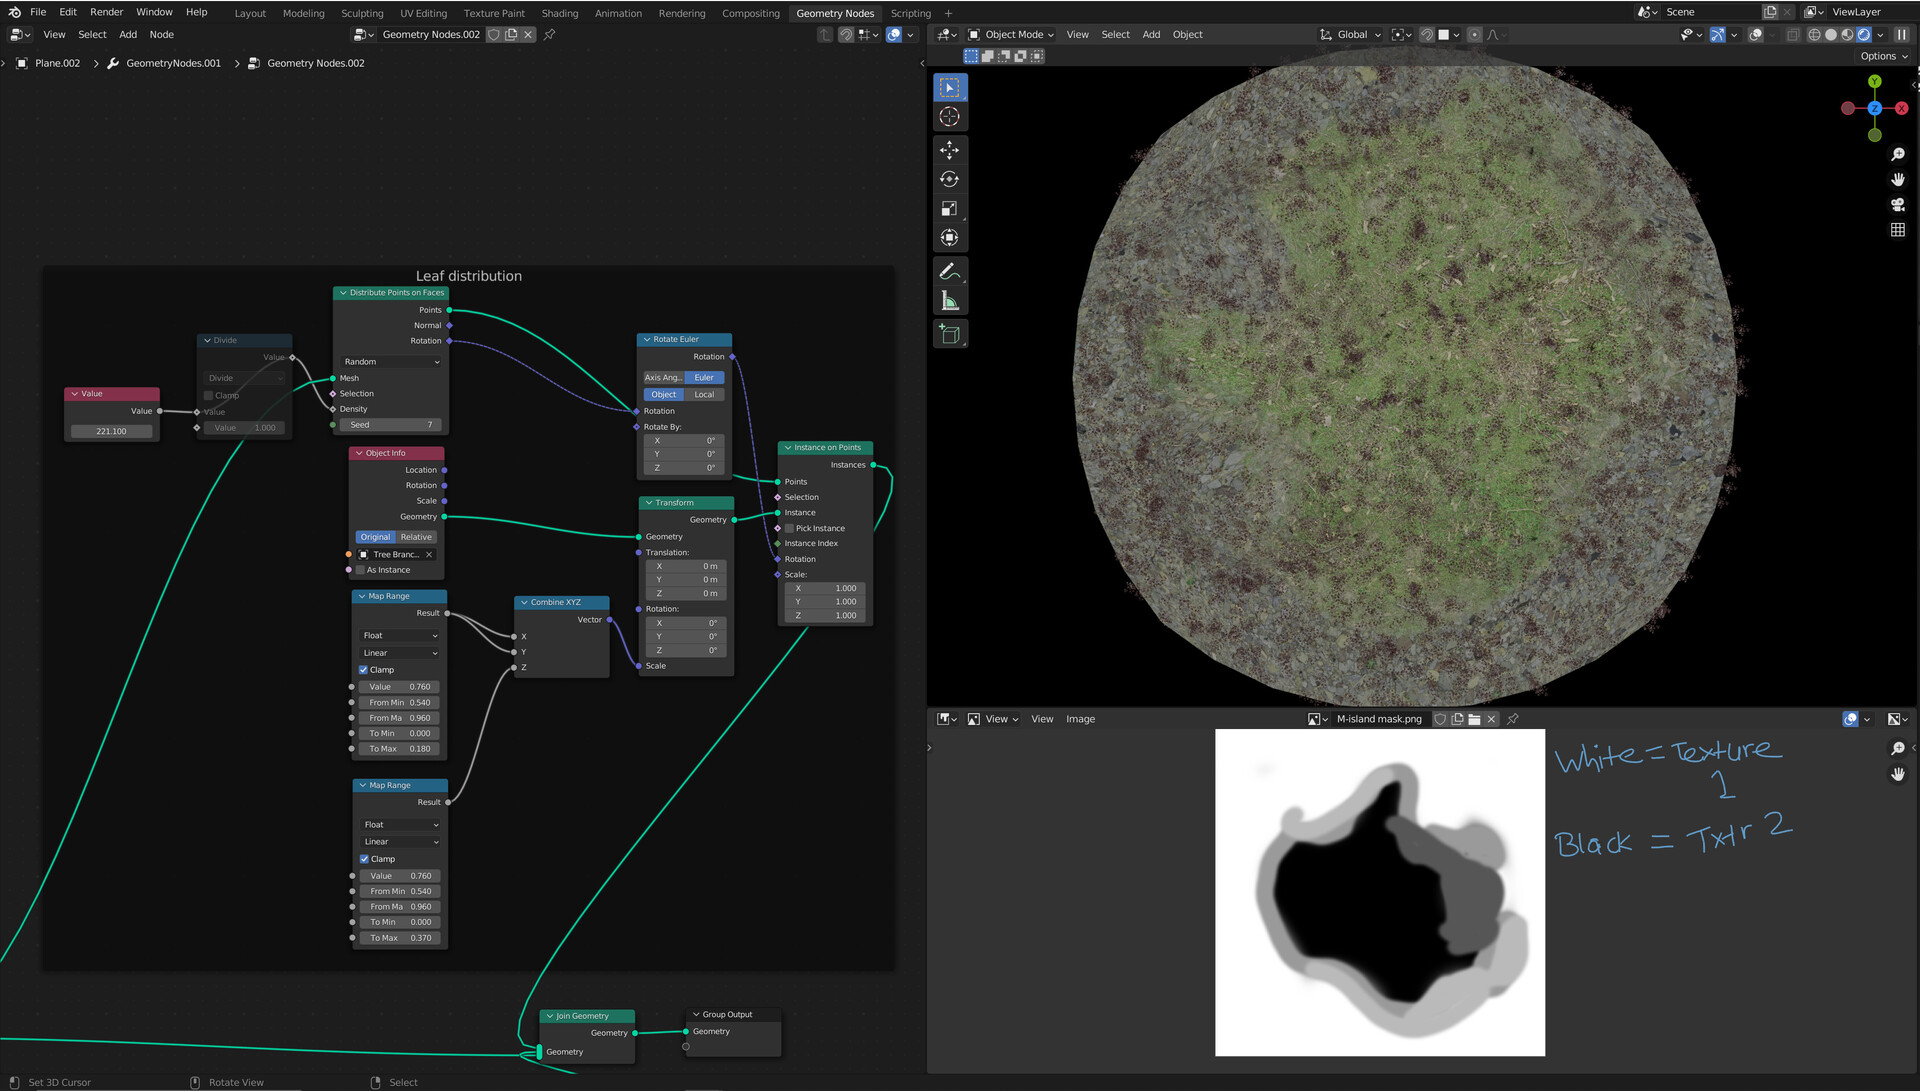This screenshot has height=1091, width=1920.
Task: Select the Euler button in Rotate Euler
Action: click(704, 378)
